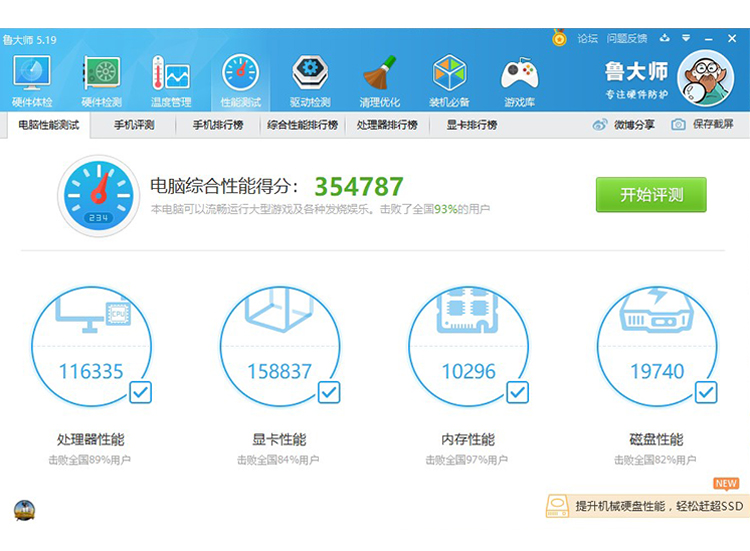The height and width of the screenshot is (551, 750).
Task: Open the 温度管理 temperature management icon
Action: click(x=171, y=81)
